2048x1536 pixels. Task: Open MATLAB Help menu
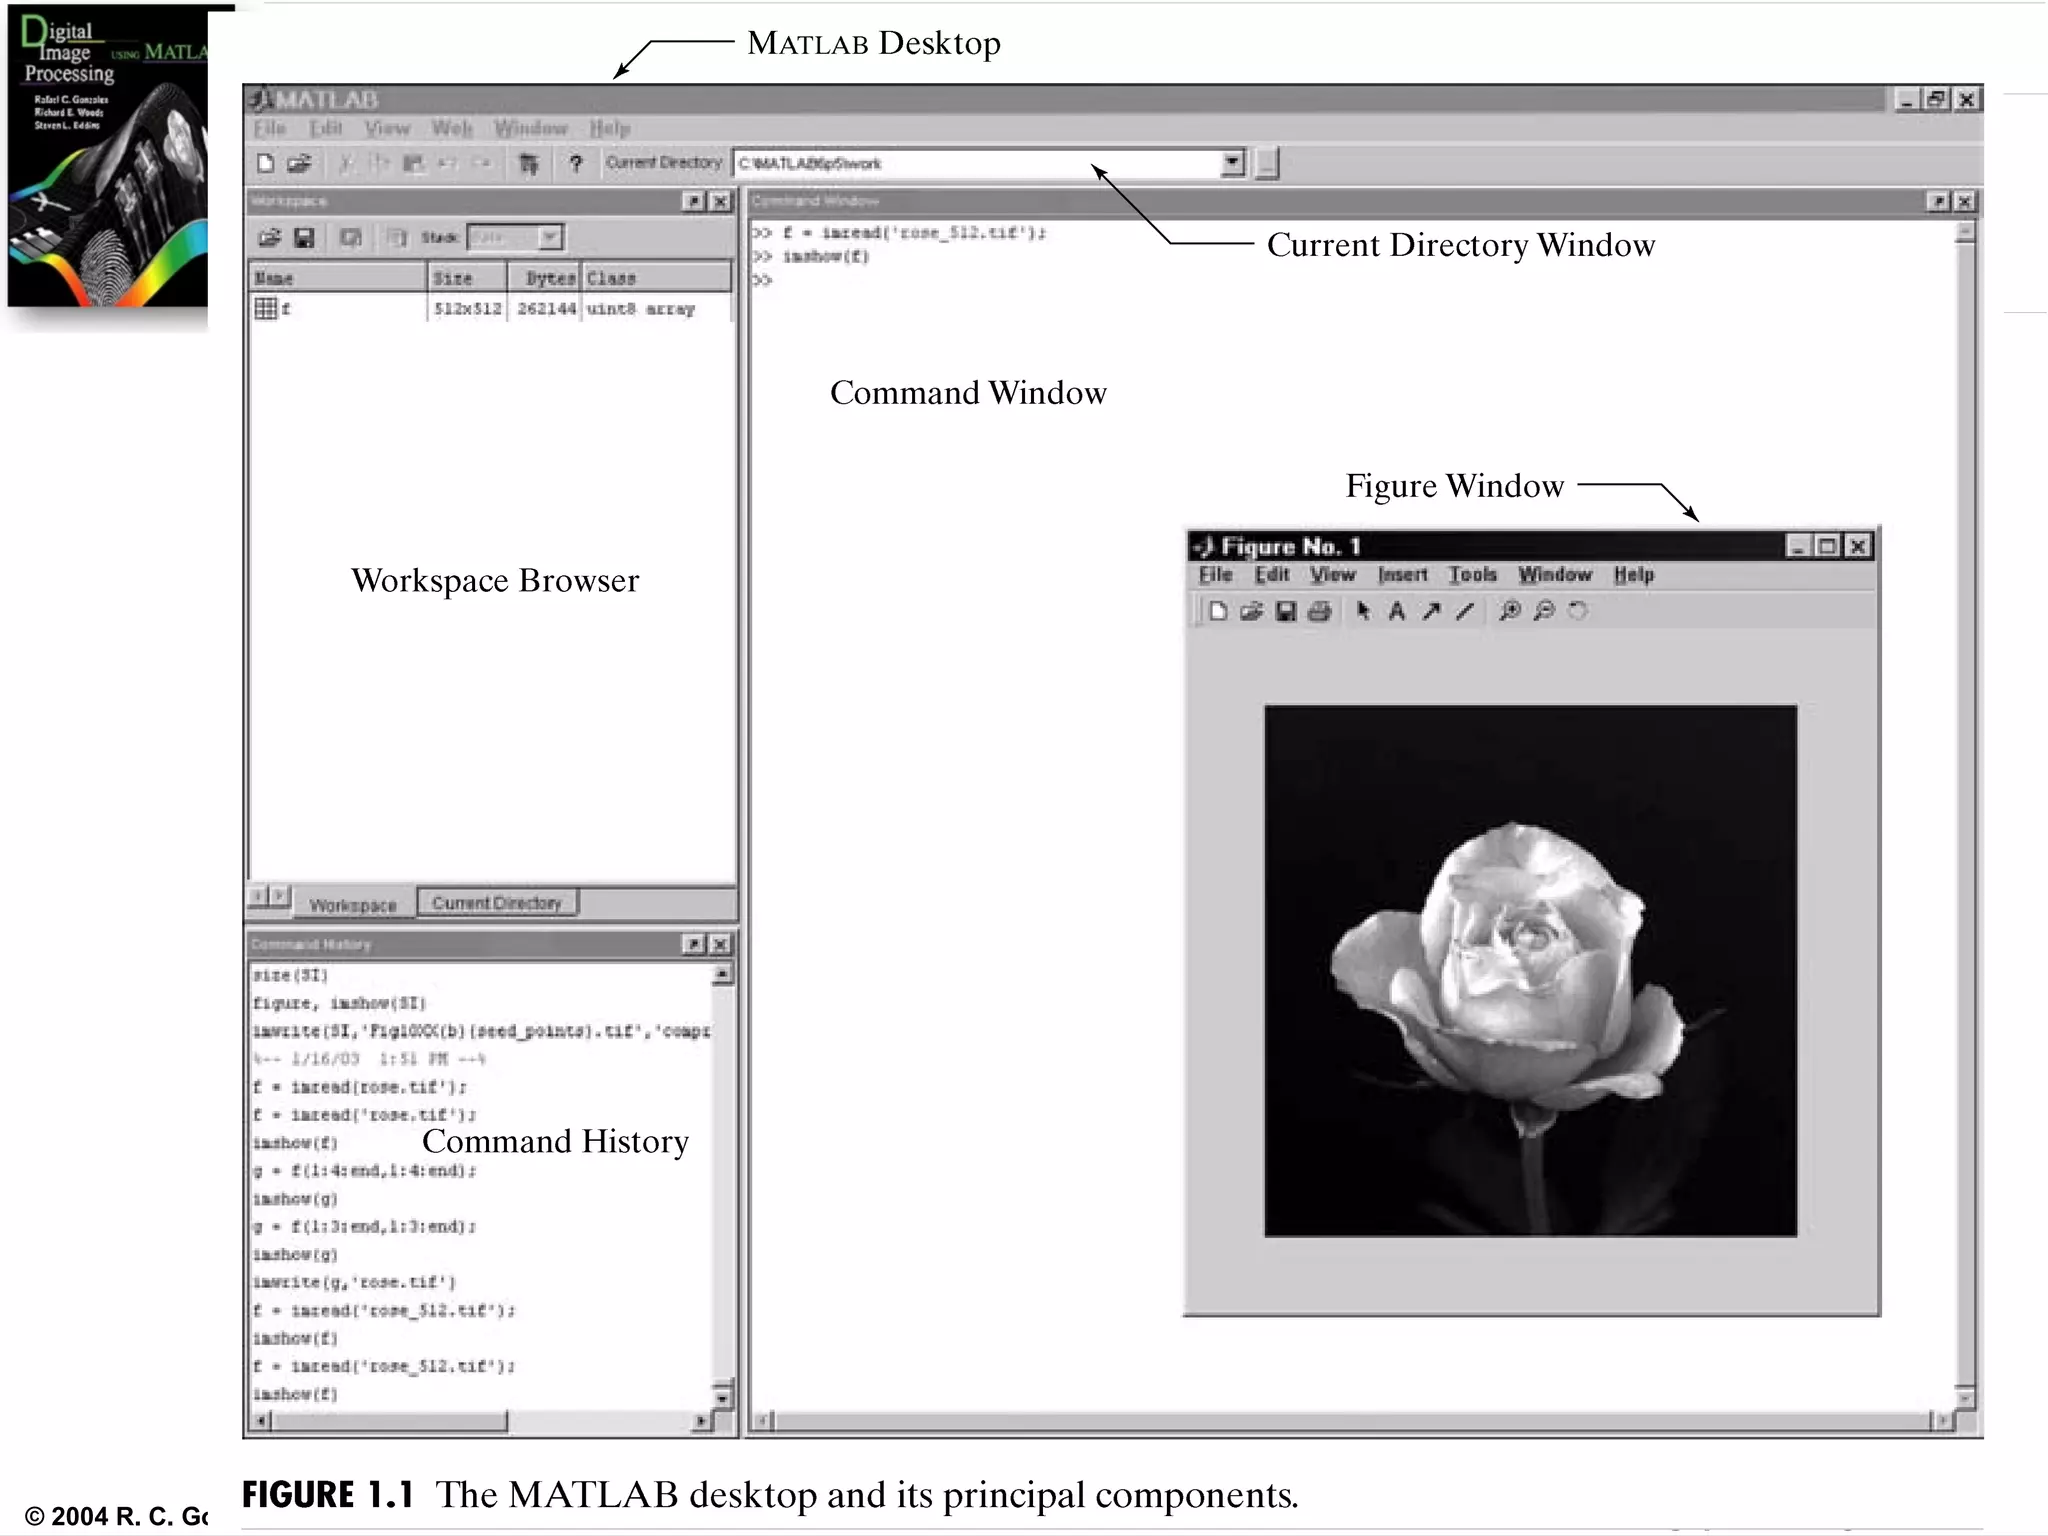610,128
